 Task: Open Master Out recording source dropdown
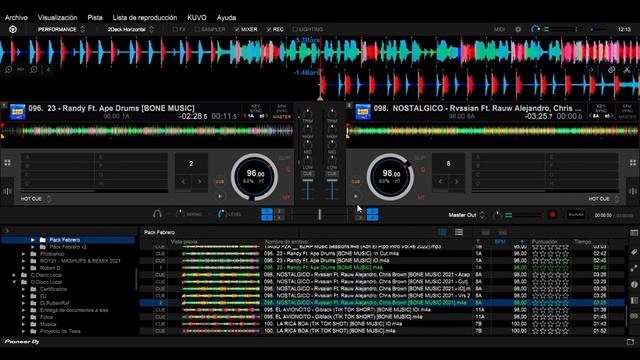coord(466,215)
